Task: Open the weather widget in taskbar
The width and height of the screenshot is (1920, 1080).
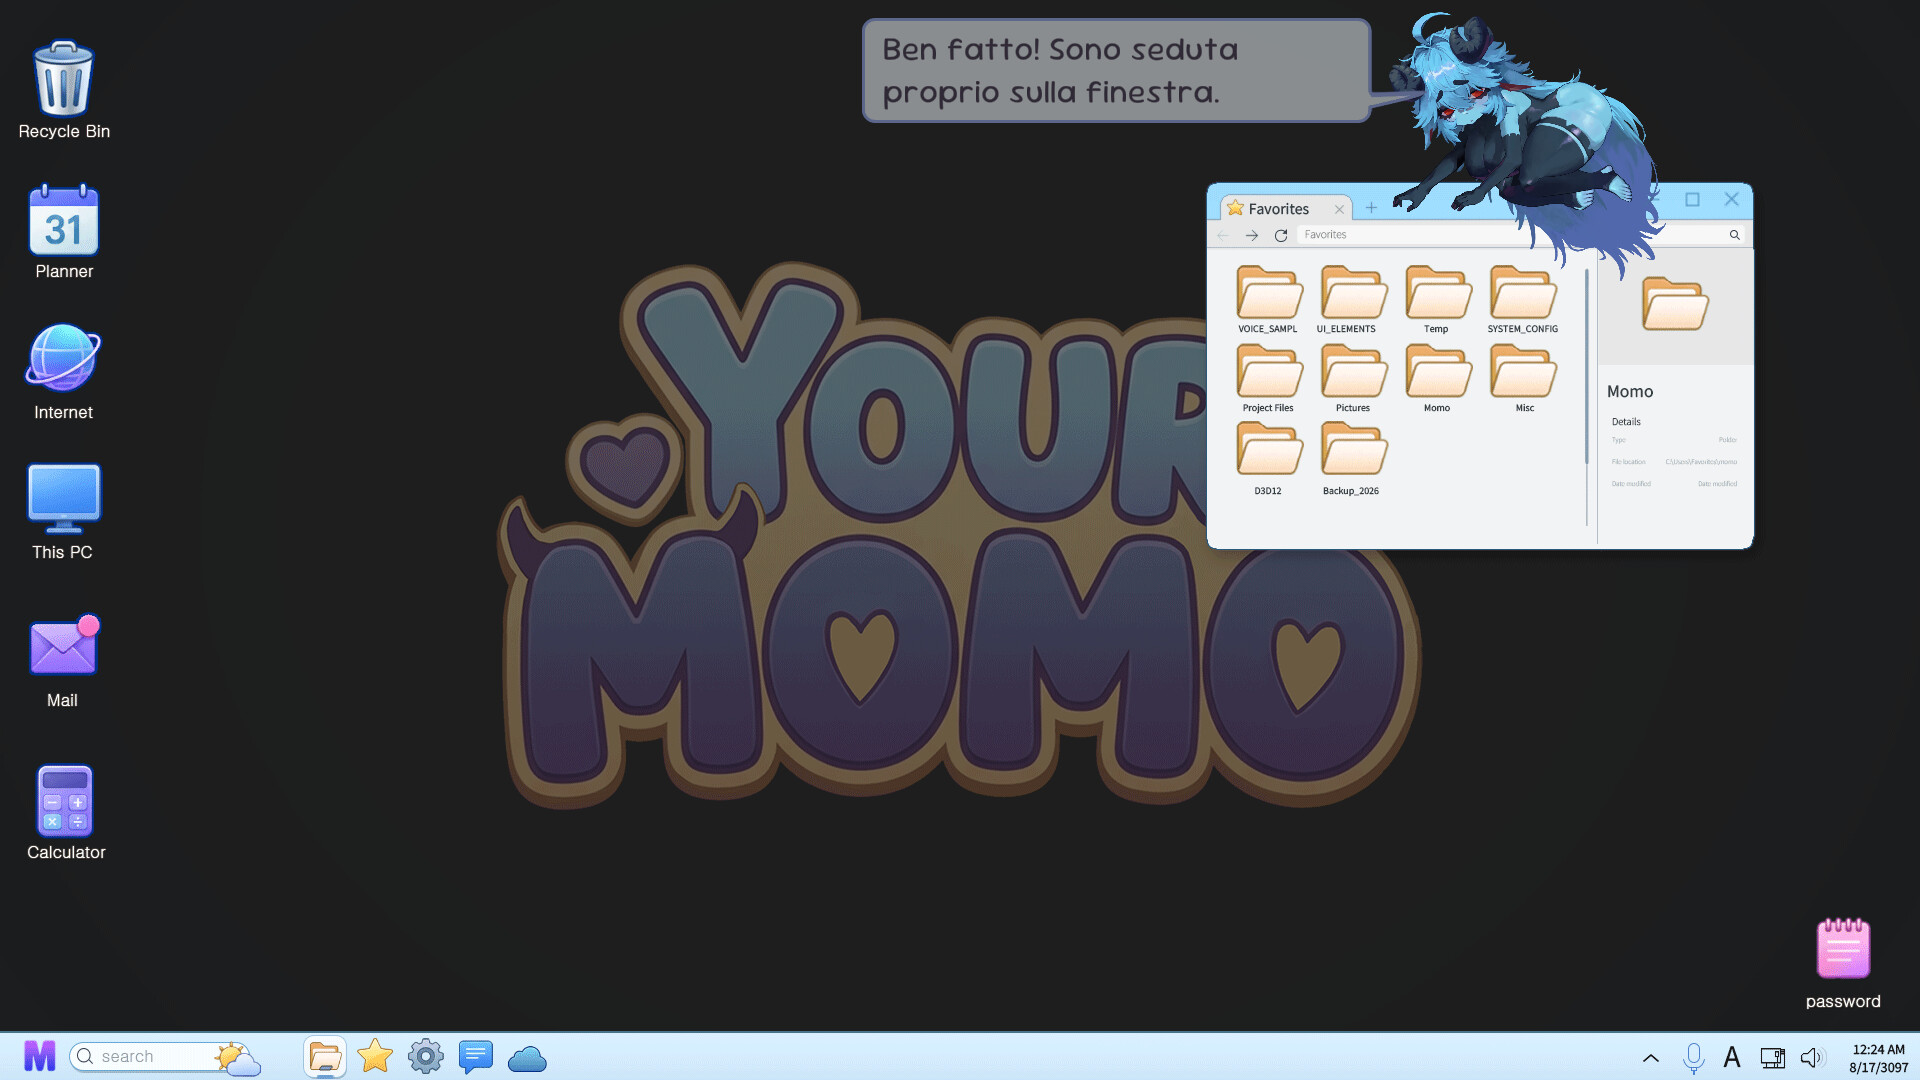Action: [237, 1058]
